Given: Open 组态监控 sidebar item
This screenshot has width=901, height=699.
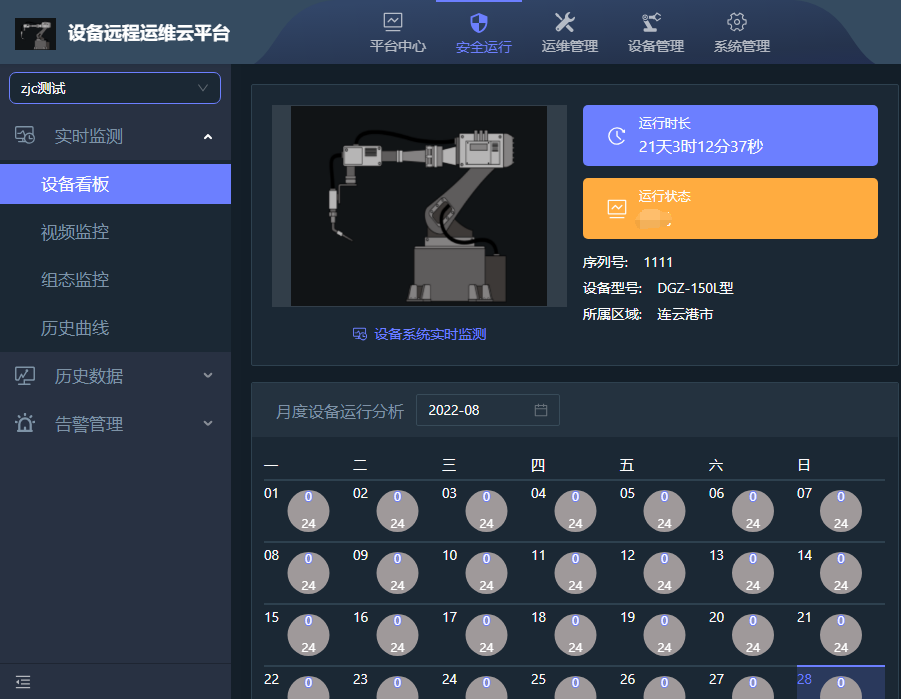Looking at the screenshot, I should [75, 280].
